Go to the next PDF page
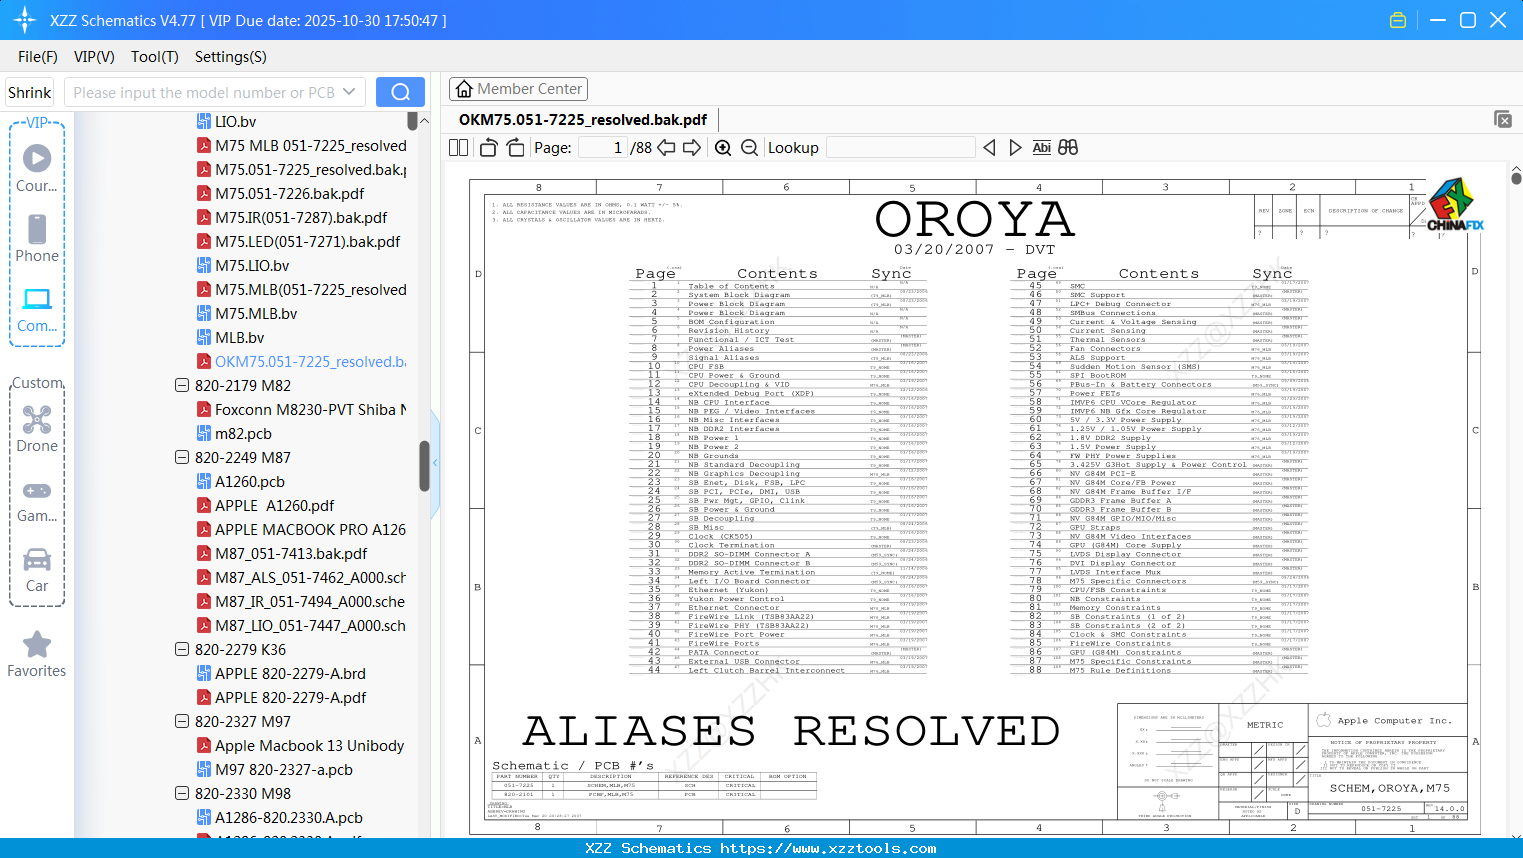The height and width of the screenshot is (858, 1523). (x=692, y=148)
